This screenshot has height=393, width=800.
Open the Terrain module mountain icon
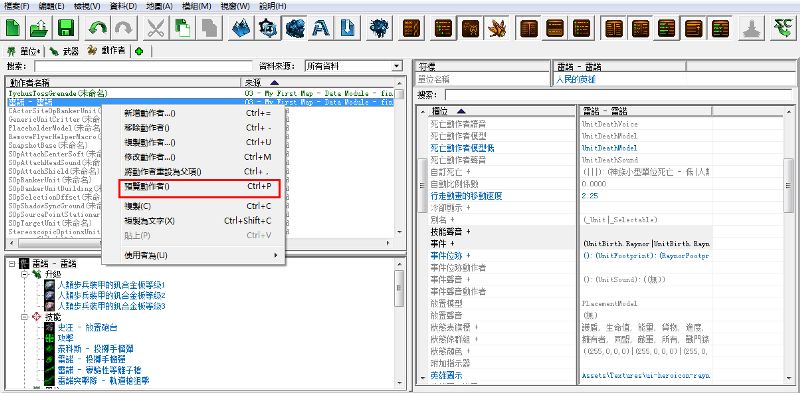point(240,27)
